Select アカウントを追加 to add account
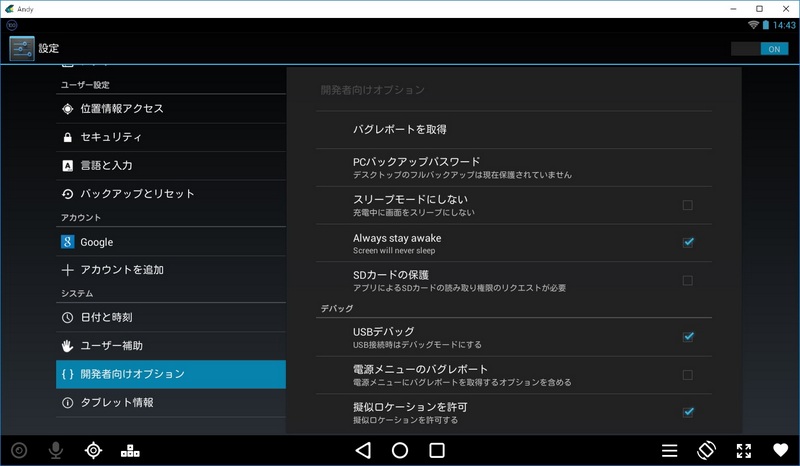 [171, 270]
